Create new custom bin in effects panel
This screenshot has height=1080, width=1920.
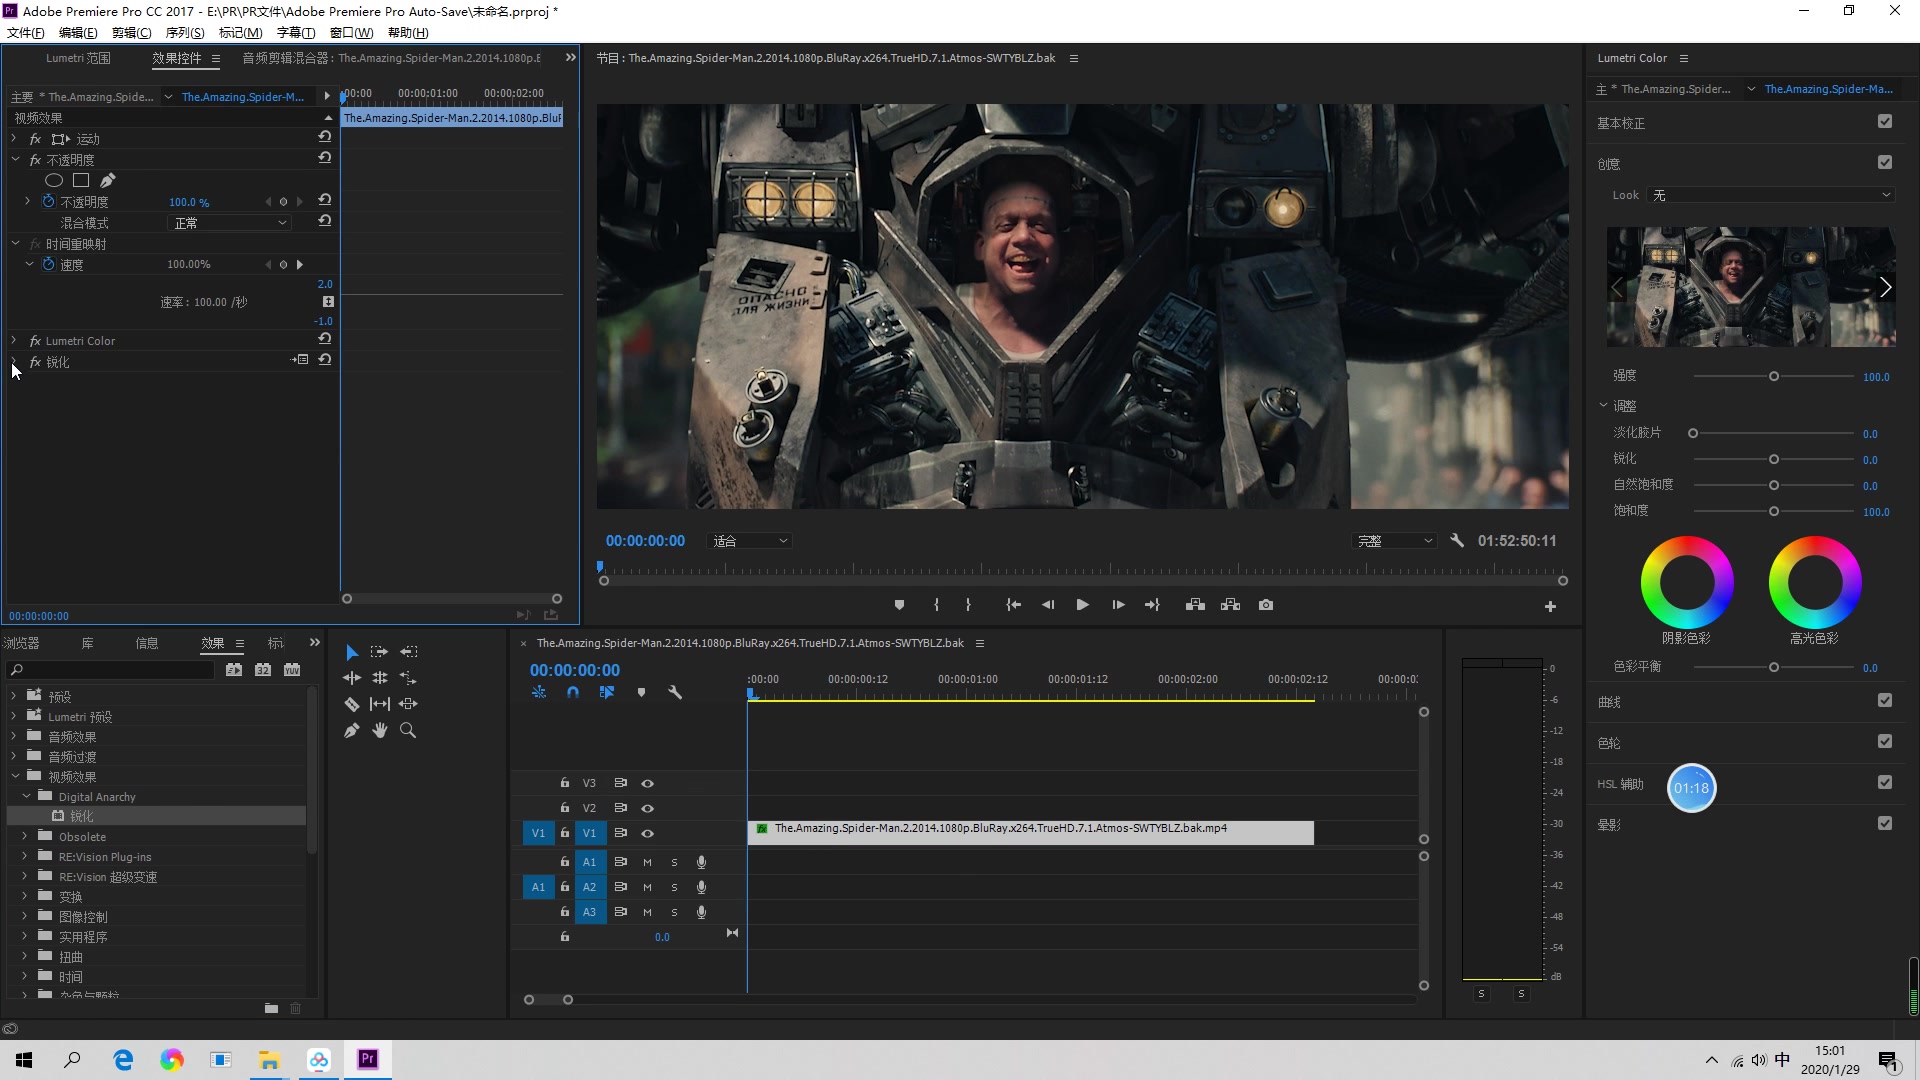(271, 1008)
